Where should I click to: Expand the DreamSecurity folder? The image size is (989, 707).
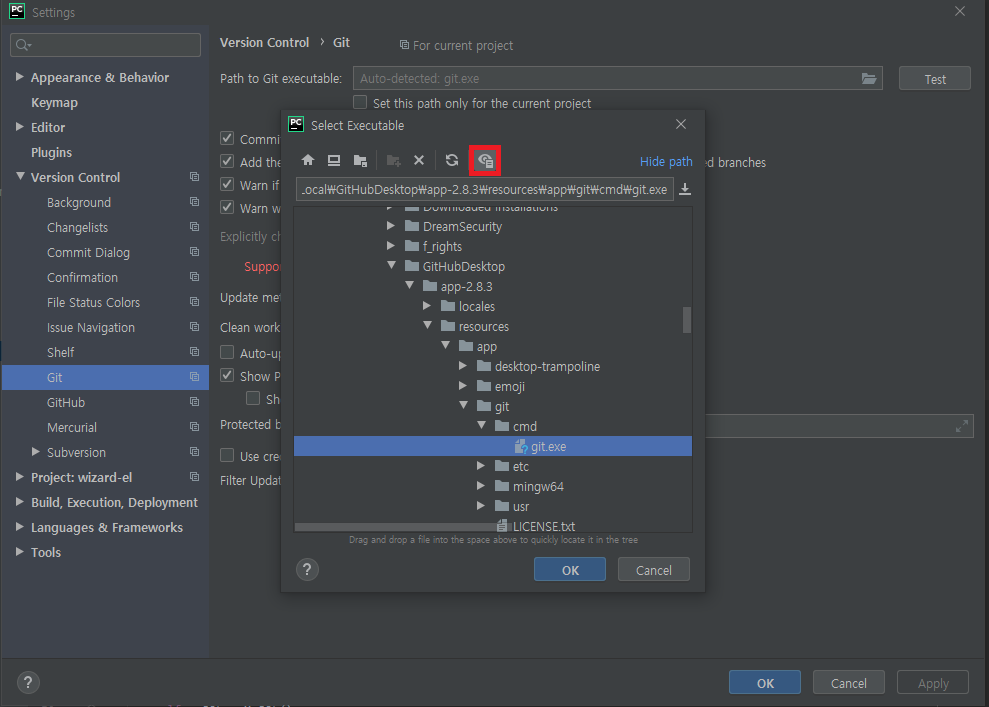(390, 226)
